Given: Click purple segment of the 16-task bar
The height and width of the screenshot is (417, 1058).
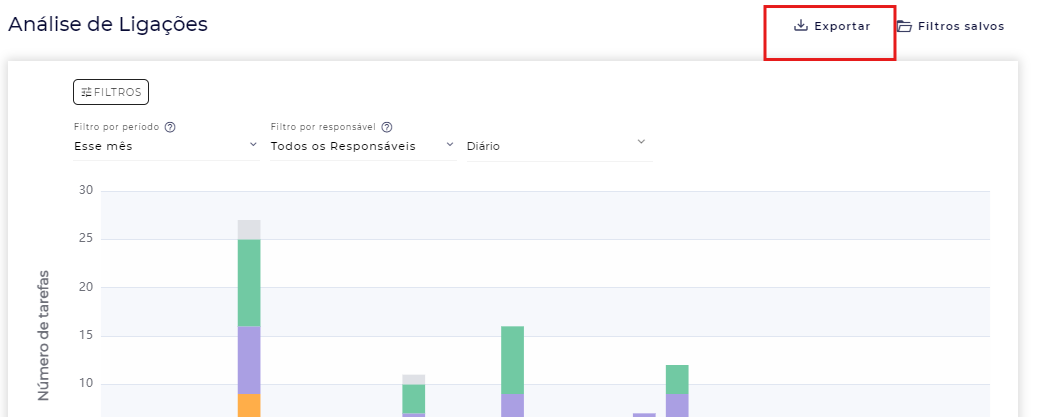Looking at the screenshot, I should [x=512, y=404].
